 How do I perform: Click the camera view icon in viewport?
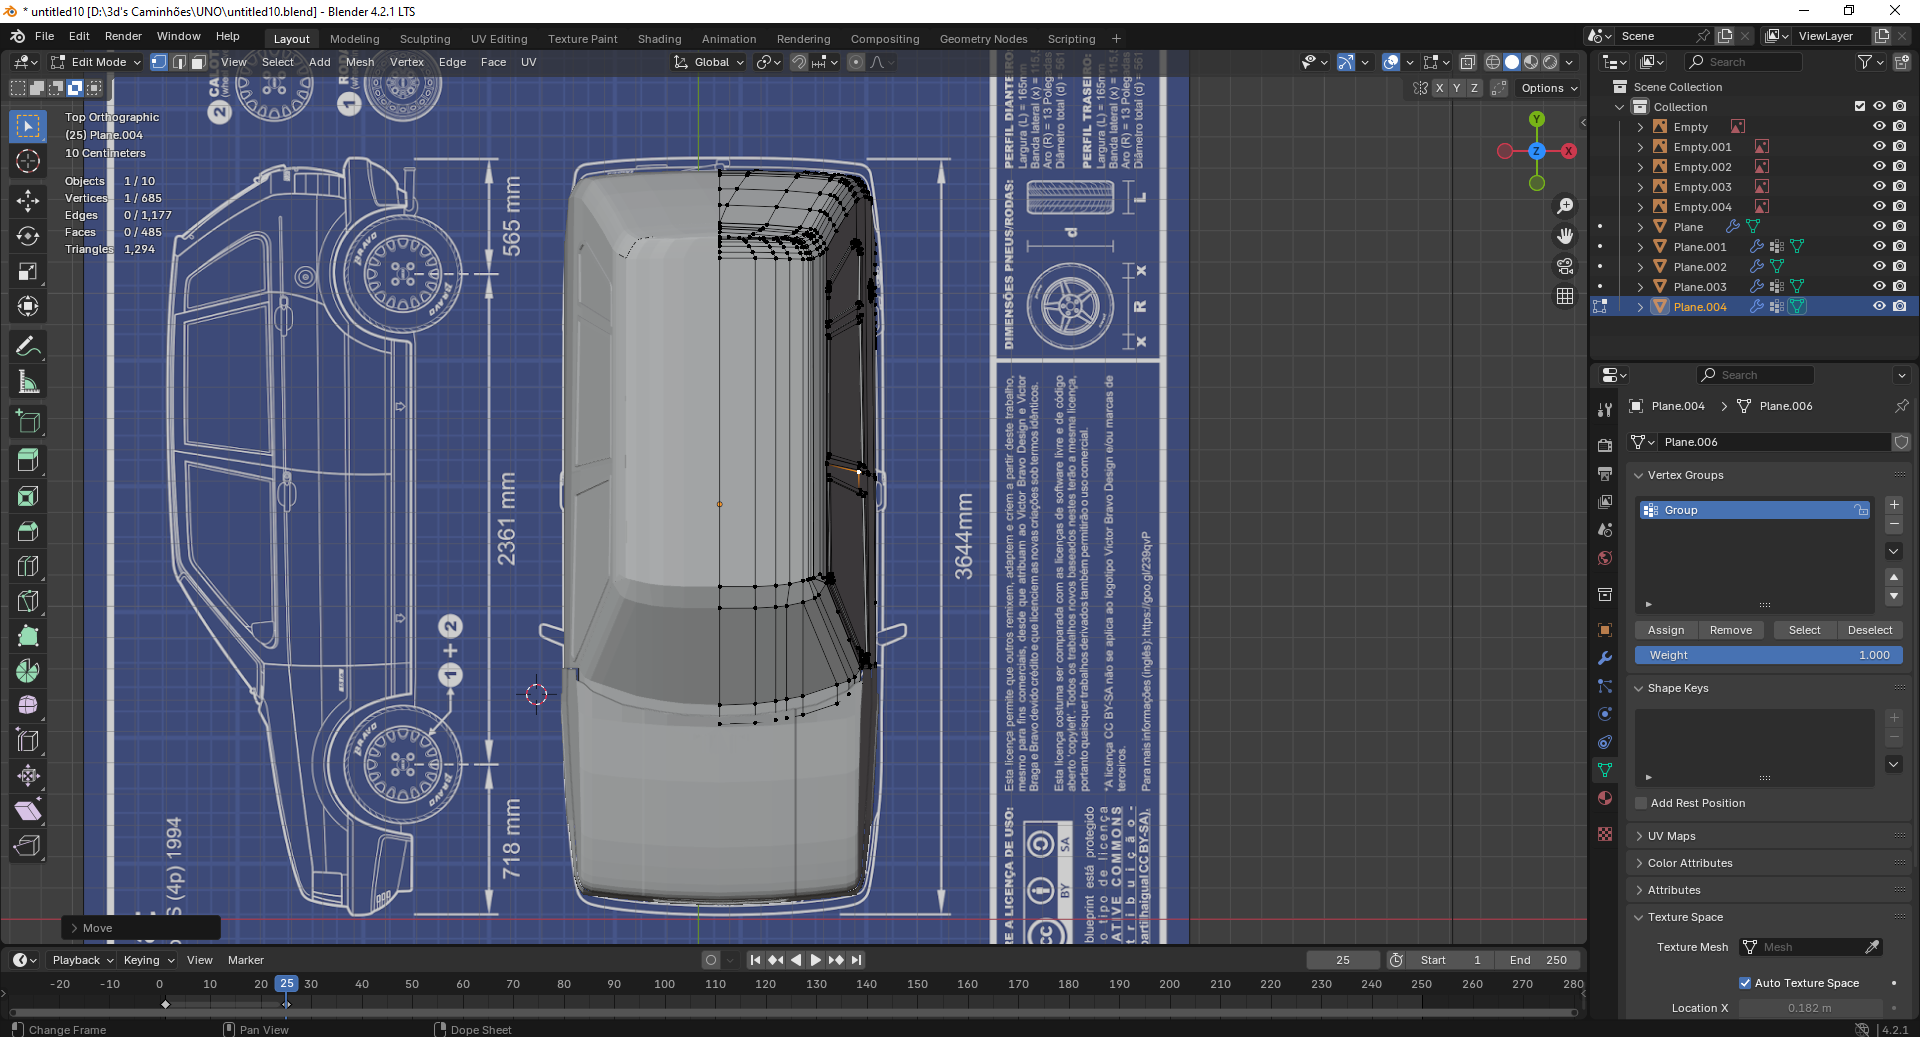point(1565,266)
